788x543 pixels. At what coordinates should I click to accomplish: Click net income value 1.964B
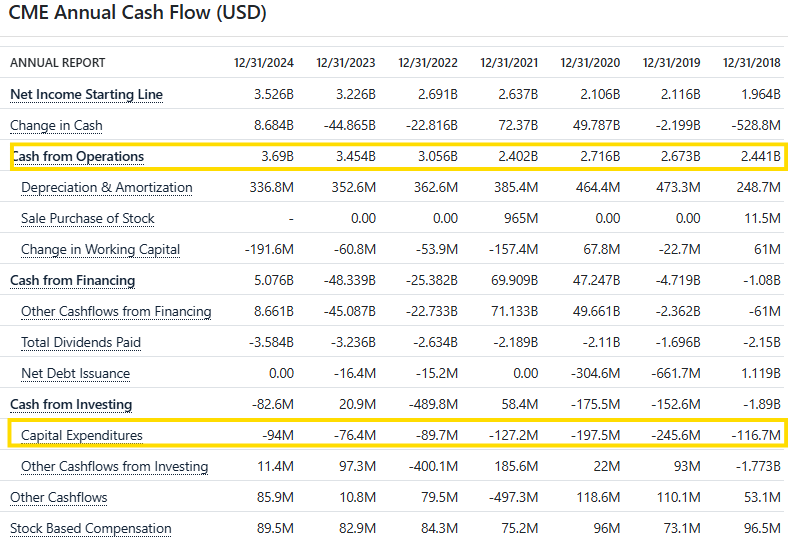[761, 95]
